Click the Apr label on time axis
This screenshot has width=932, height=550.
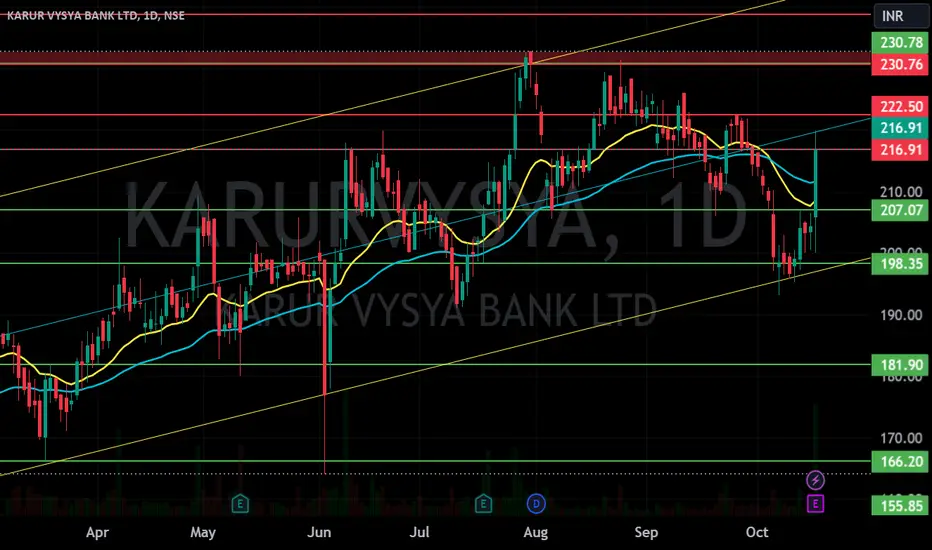coord(97,532)
